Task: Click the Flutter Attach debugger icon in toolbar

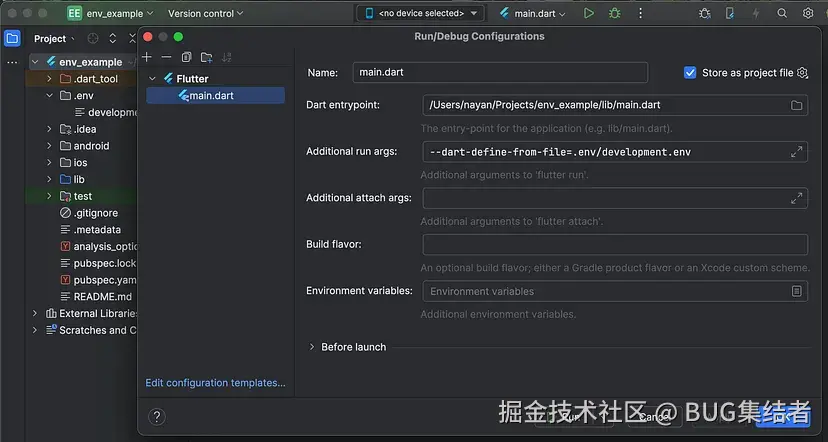Action: (704, 13)
